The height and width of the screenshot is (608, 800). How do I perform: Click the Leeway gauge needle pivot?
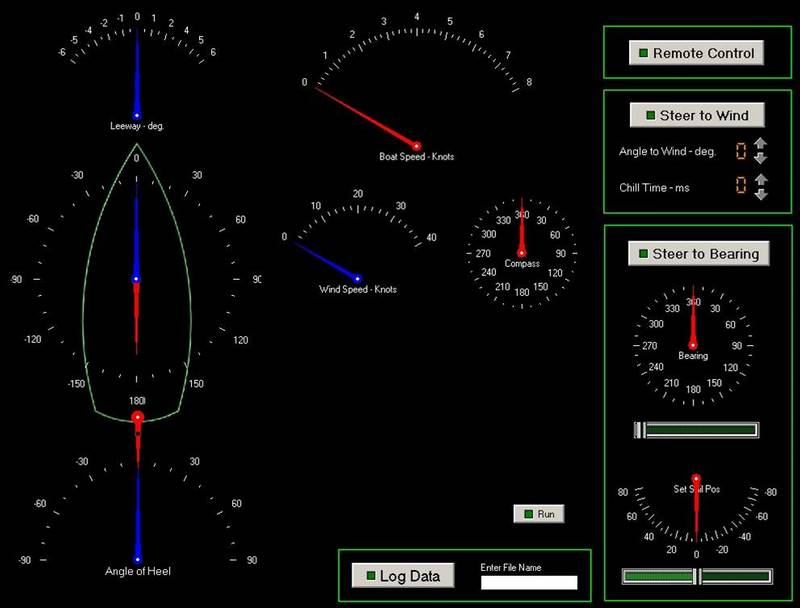(x=137, y=115)
